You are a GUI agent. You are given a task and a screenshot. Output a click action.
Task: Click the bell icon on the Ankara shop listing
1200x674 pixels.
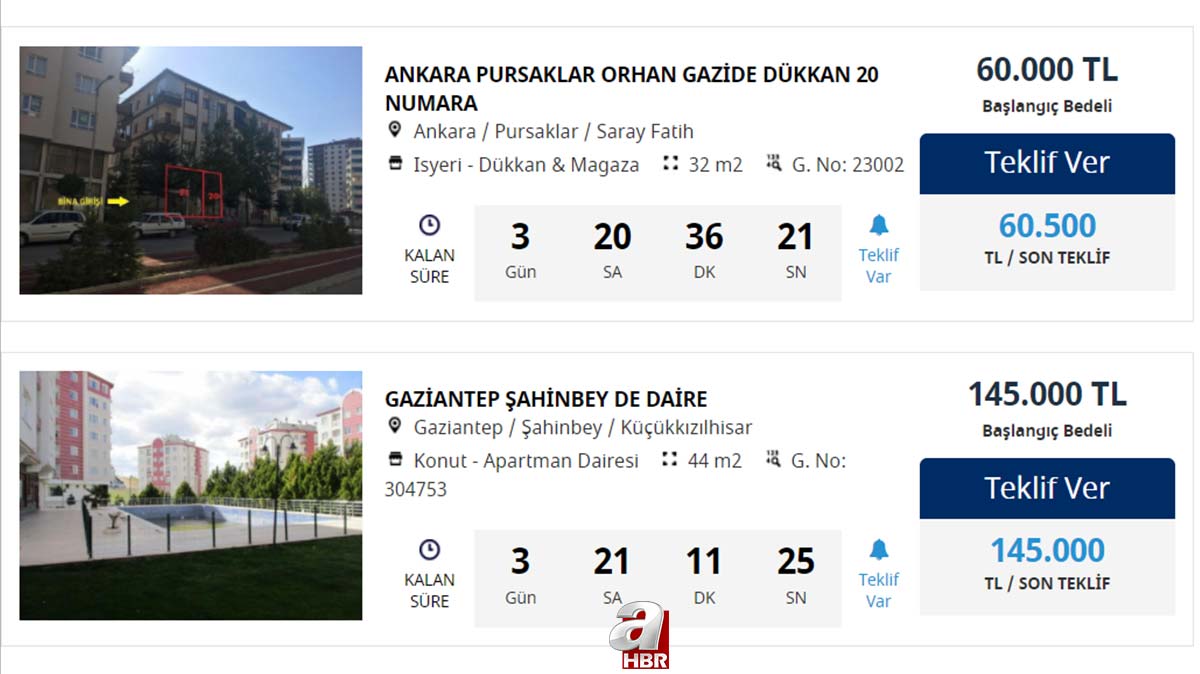(x=879, y=225)
